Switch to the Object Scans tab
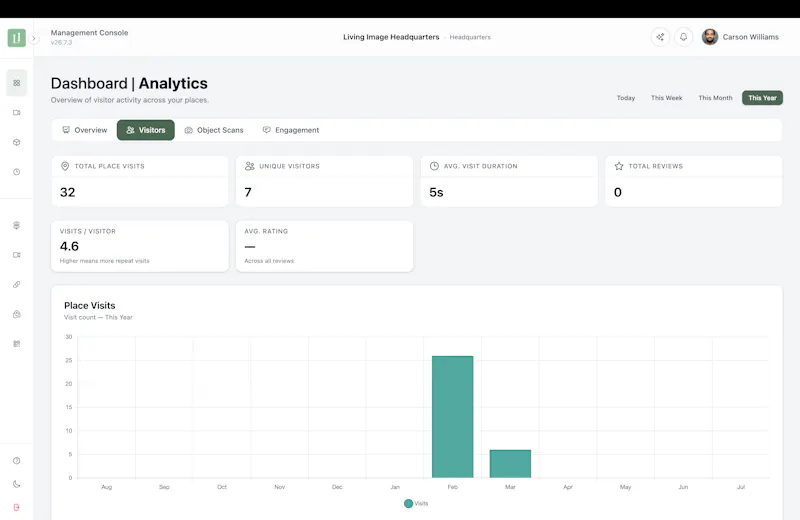 coord(214,130)
